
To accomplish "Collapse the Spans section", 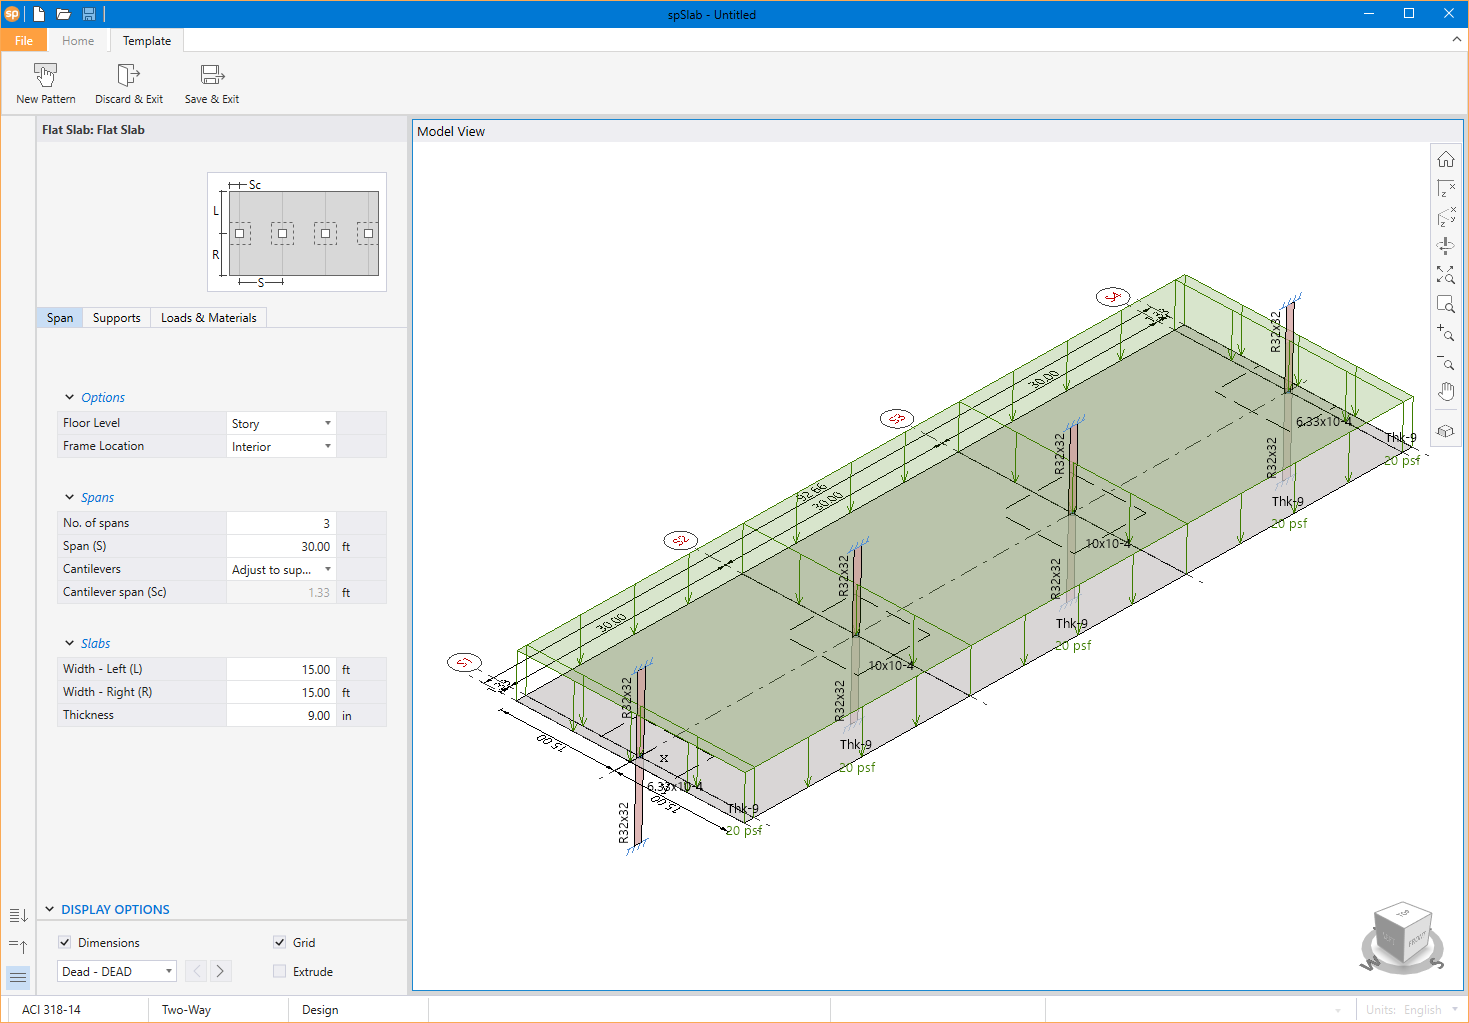I will pyautogui.click(x=70, y=497).
